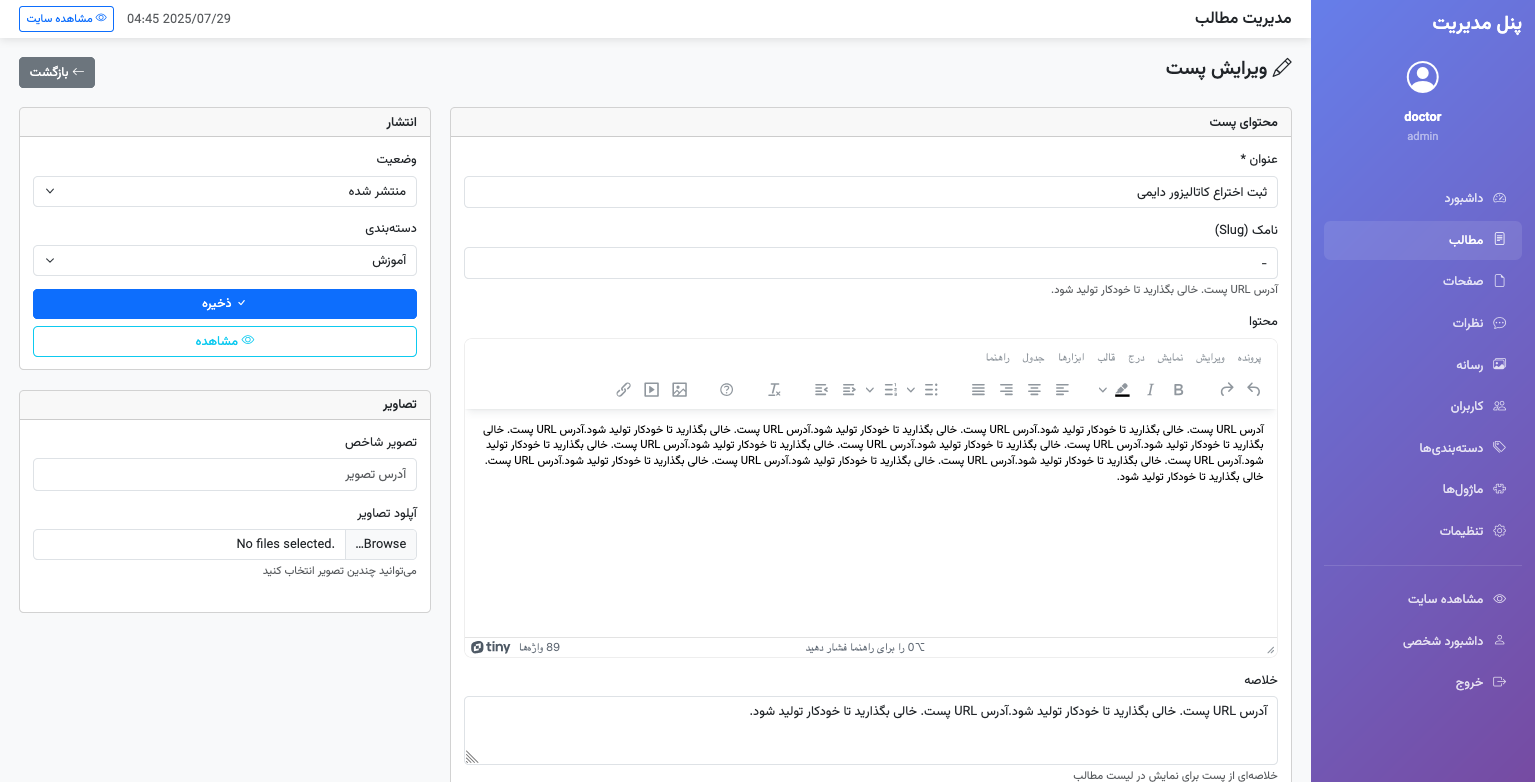
Task: Undo the last edit in the content editor
Action: [x=1254, y=389]
